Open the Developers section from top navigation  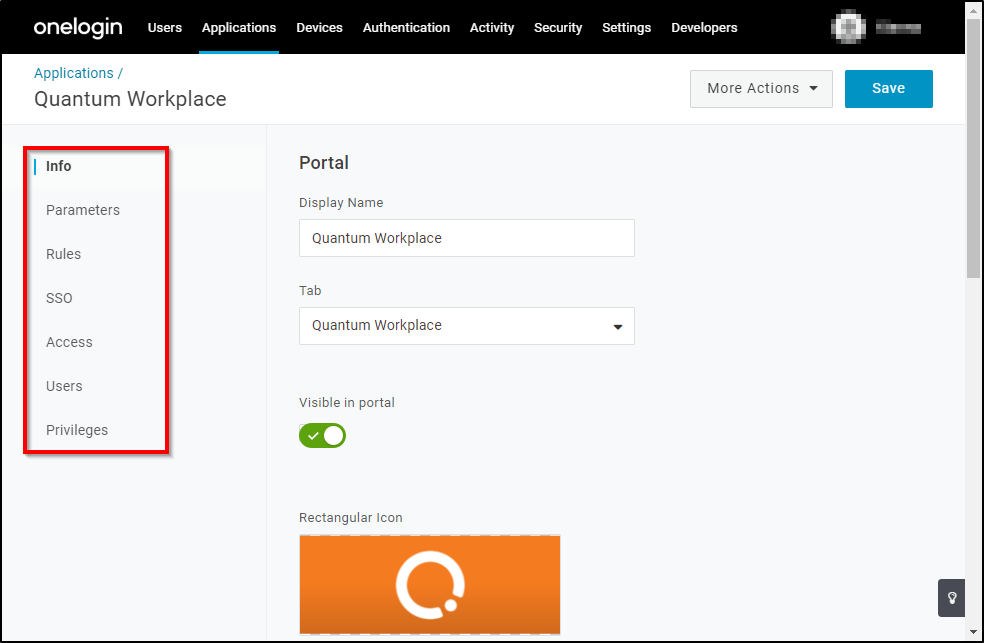click(704, 27)
